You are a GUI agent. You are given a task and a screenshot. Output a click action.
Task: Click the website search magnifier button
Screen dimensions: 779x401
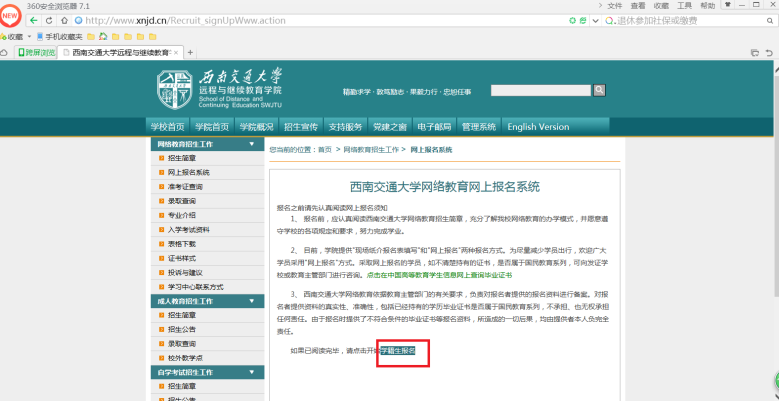(x=599, y=90)
